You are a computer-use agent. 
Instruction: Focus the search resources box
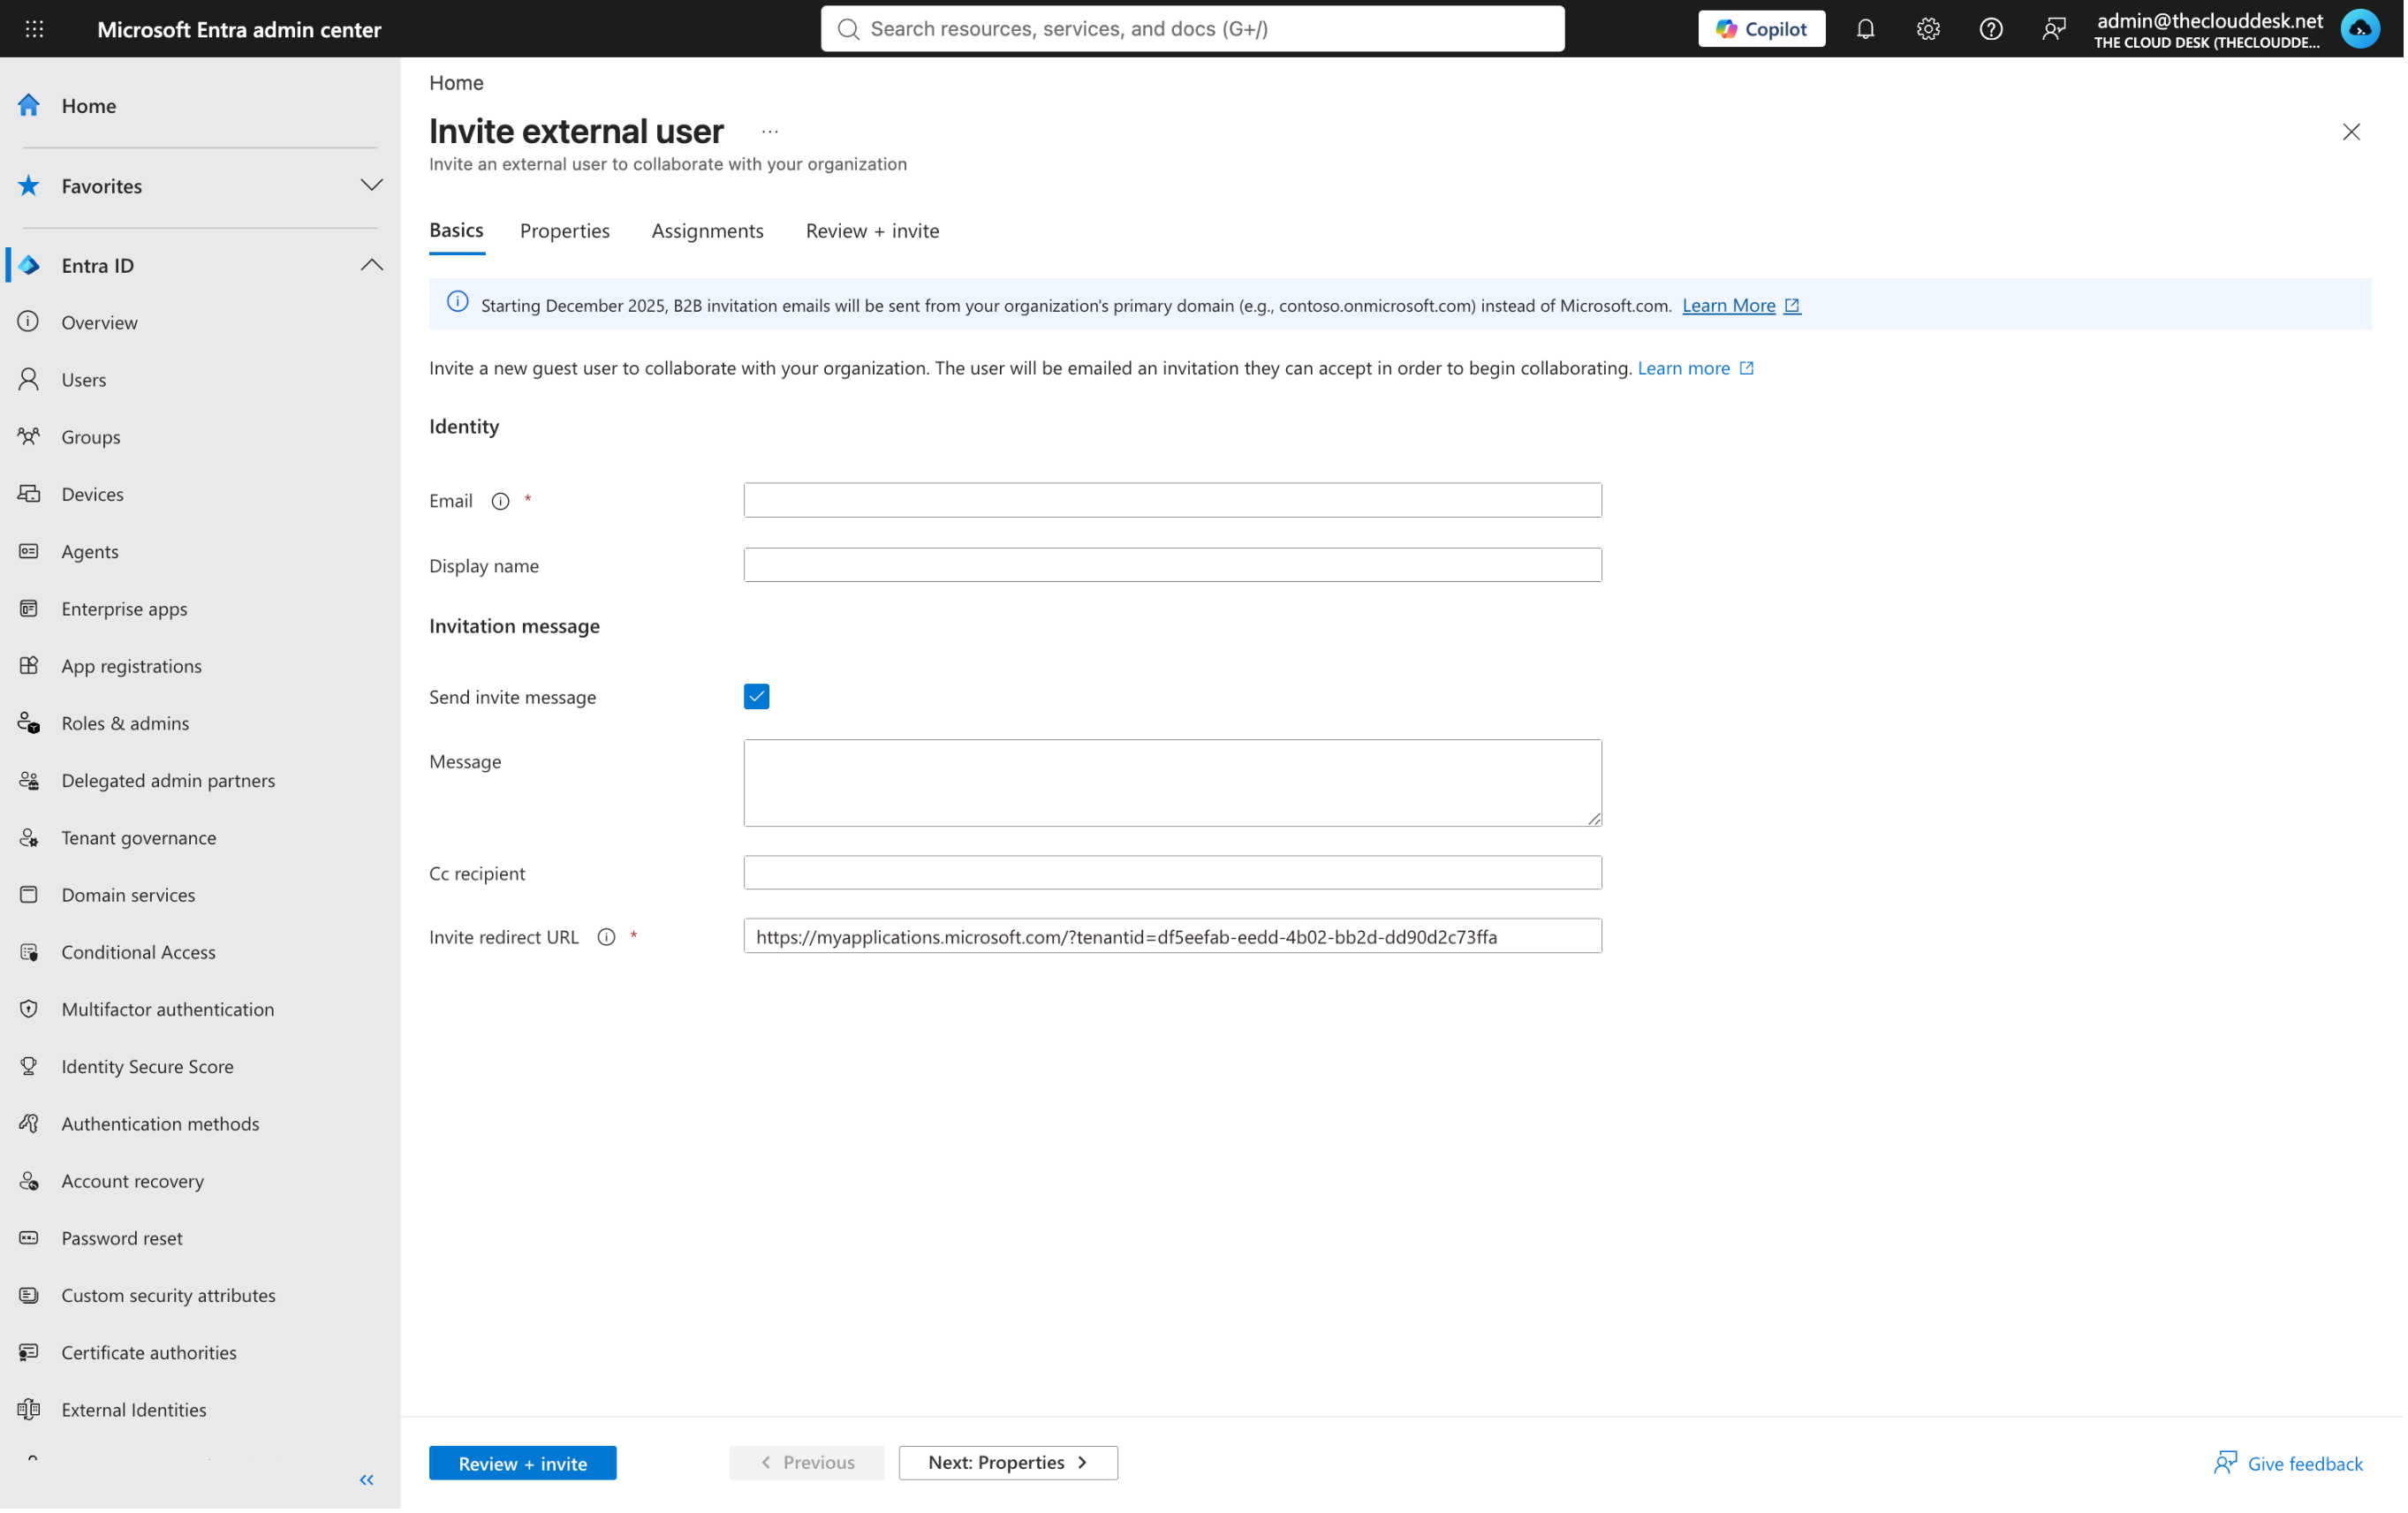coord(1192,29)
